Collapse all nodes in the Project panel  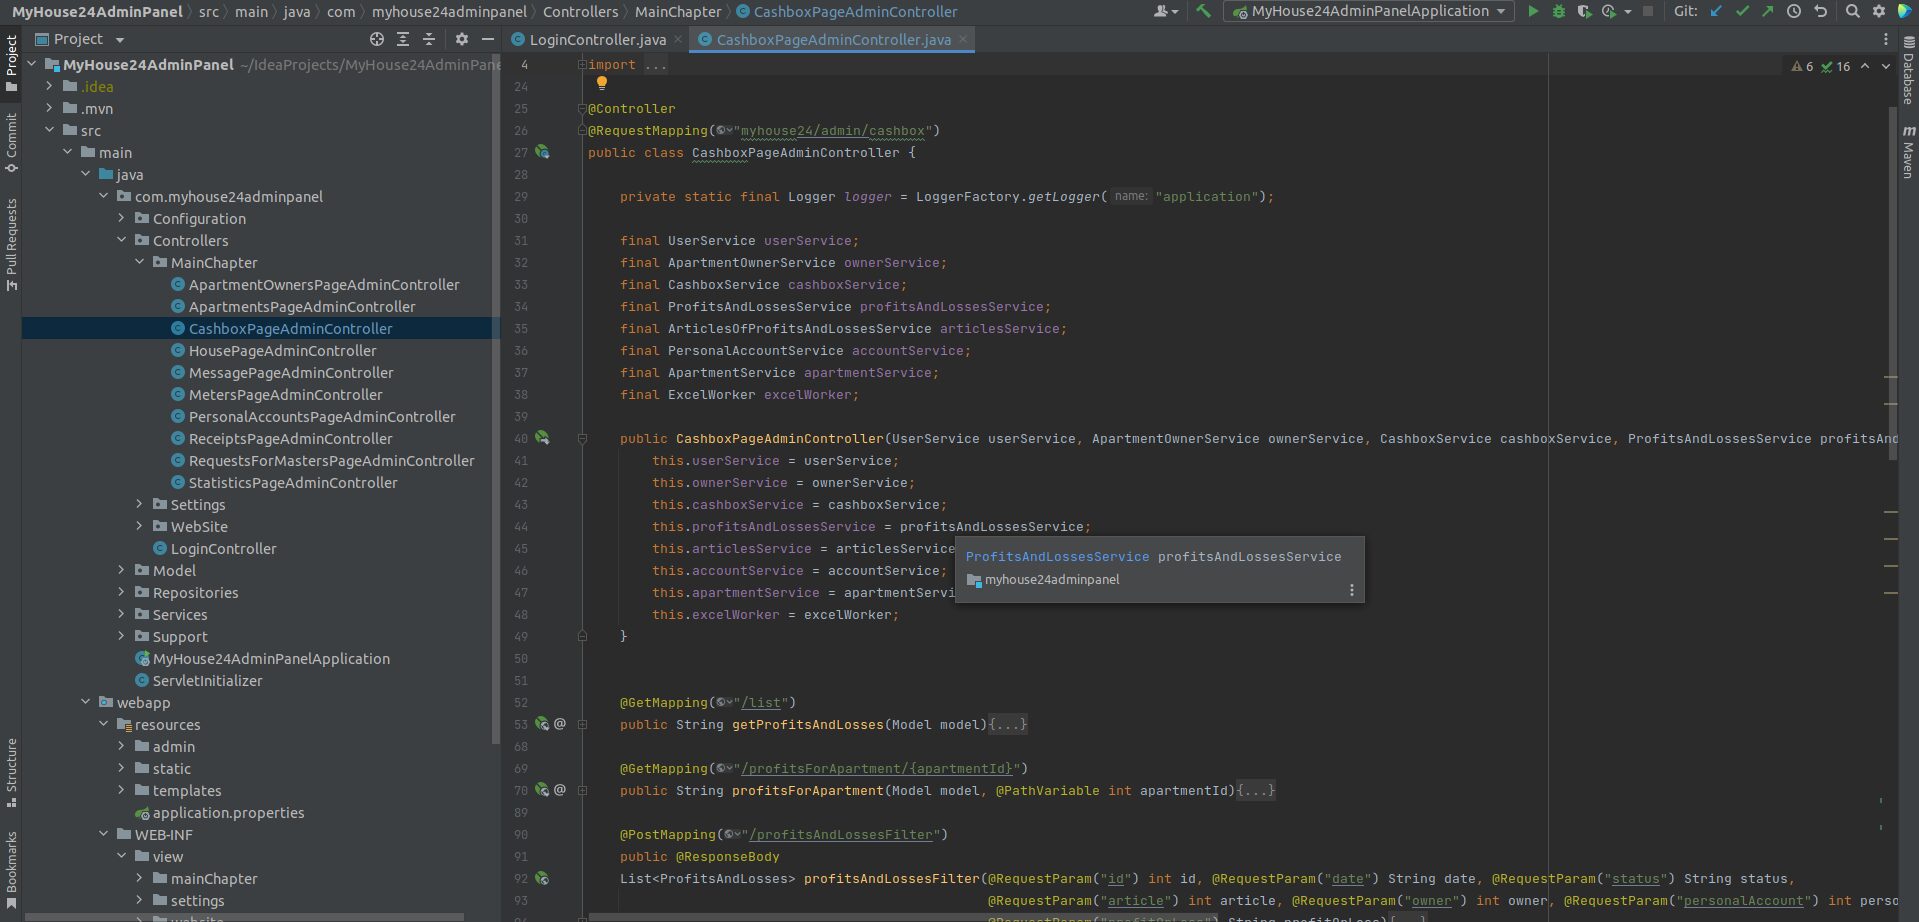[x=429, y=39]
